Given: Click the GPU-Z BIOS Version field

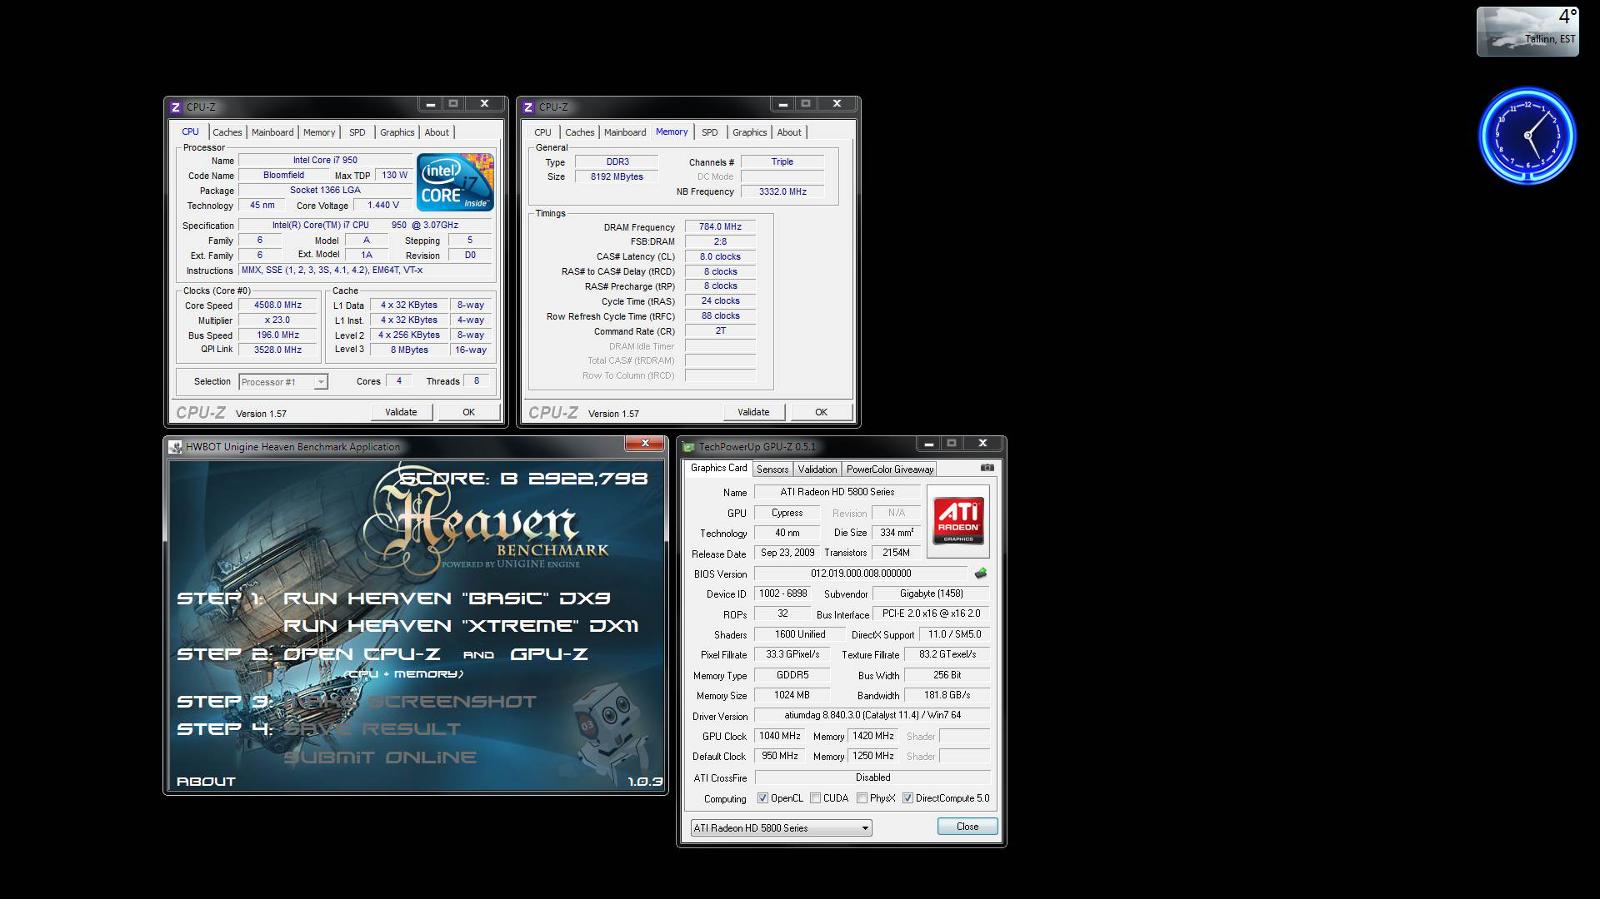Looking at the screenshot, I should [861, 574].
